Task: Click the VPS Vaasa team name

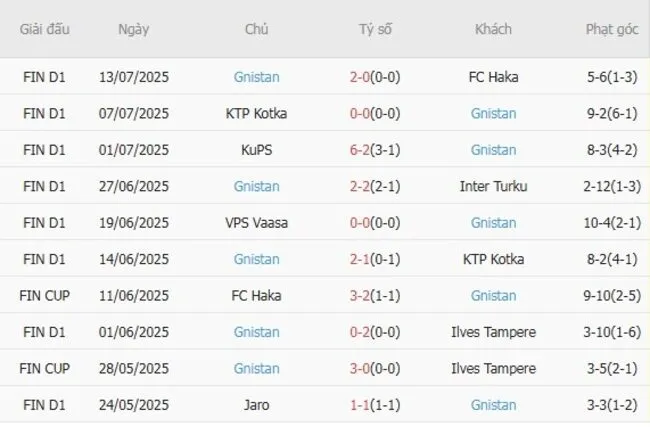Action: pyautogui.click(x=256, y=222)
